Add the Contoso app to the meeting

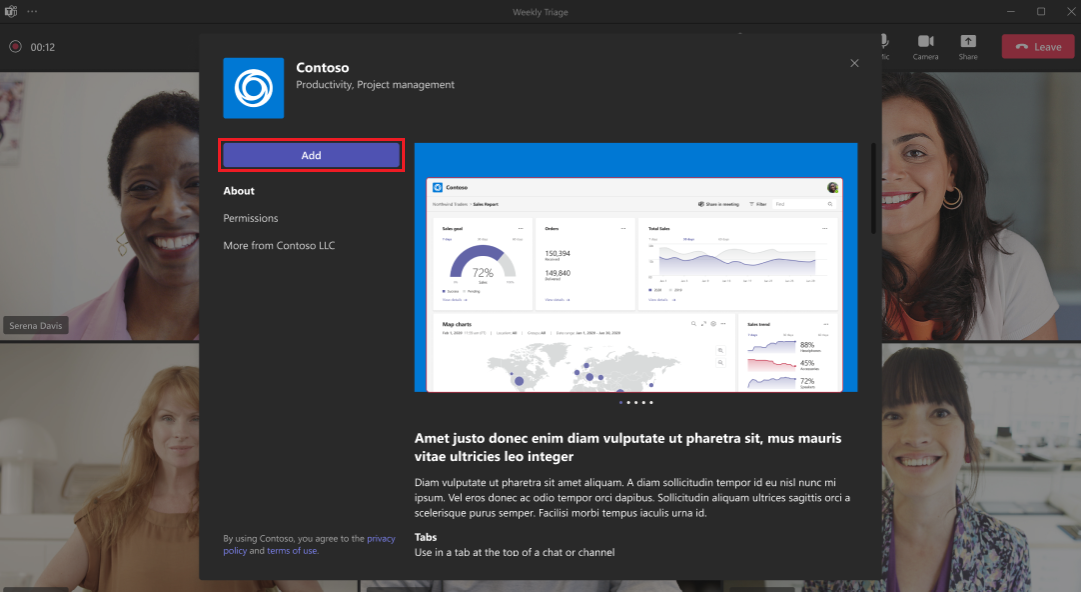click(311, 155)
